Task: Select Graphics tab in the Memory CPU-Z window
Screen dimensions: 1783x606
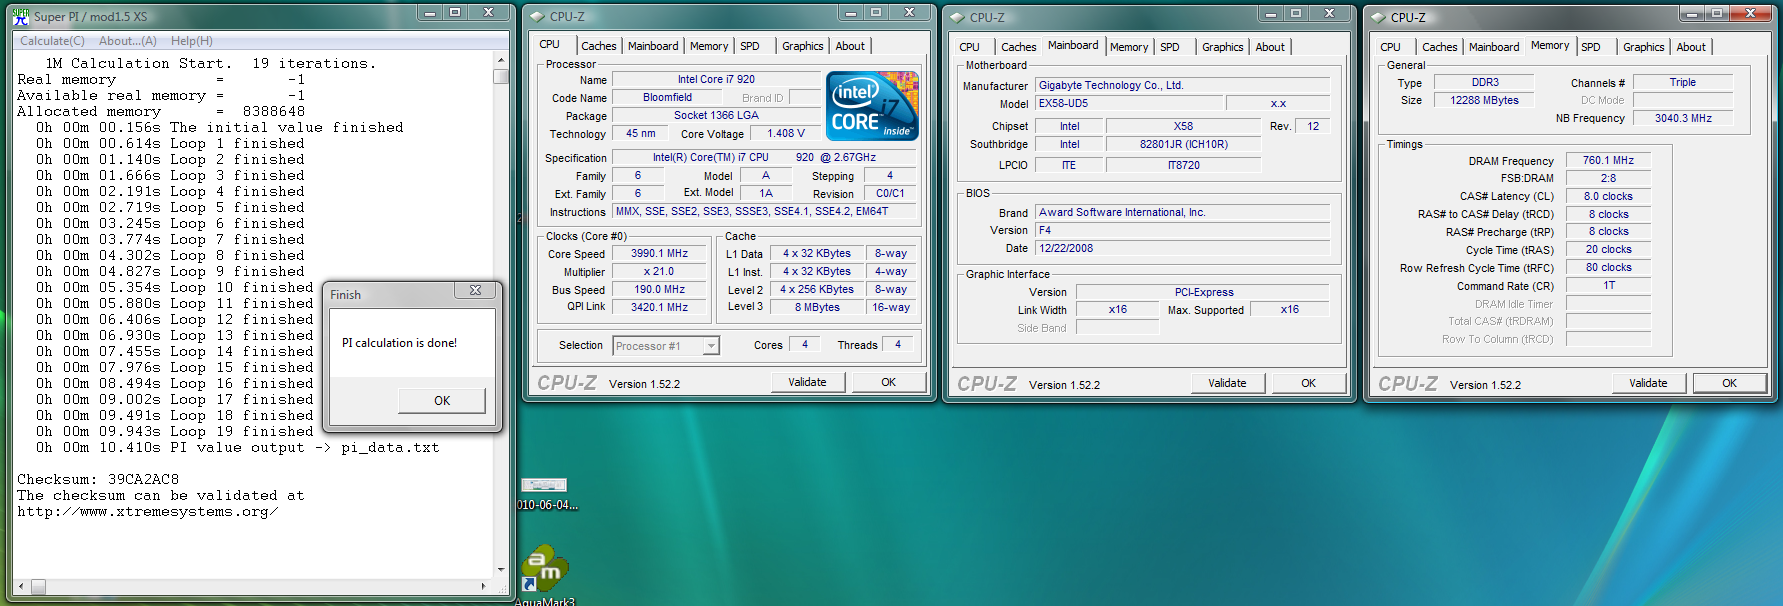Action: (1643, 47)
